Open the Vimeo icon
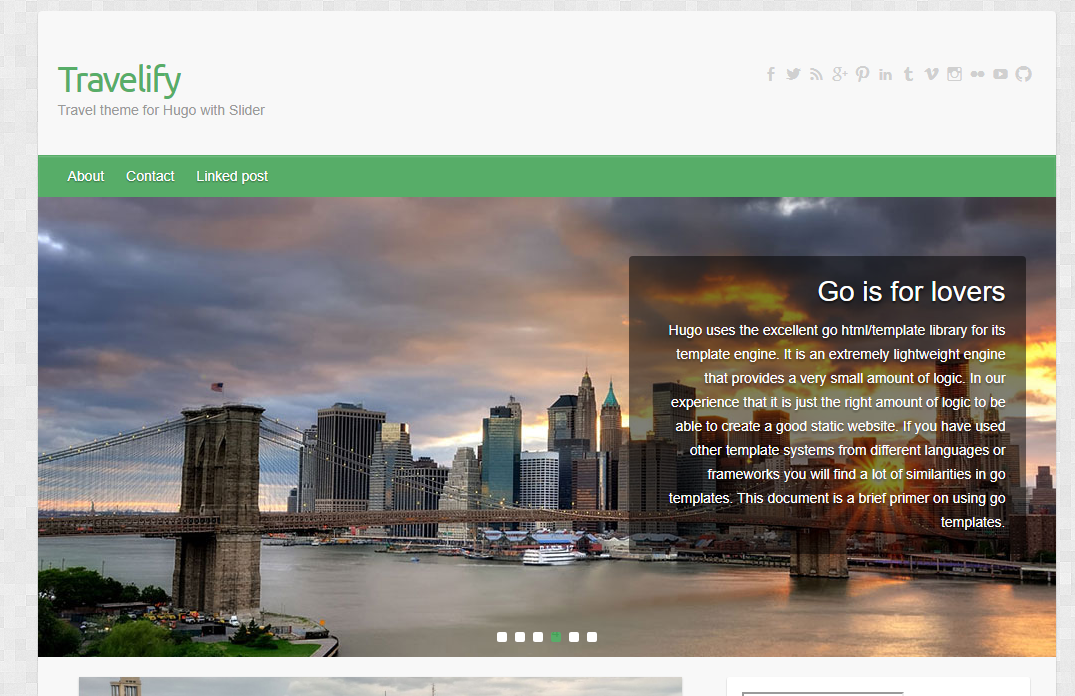 (931, 74)
